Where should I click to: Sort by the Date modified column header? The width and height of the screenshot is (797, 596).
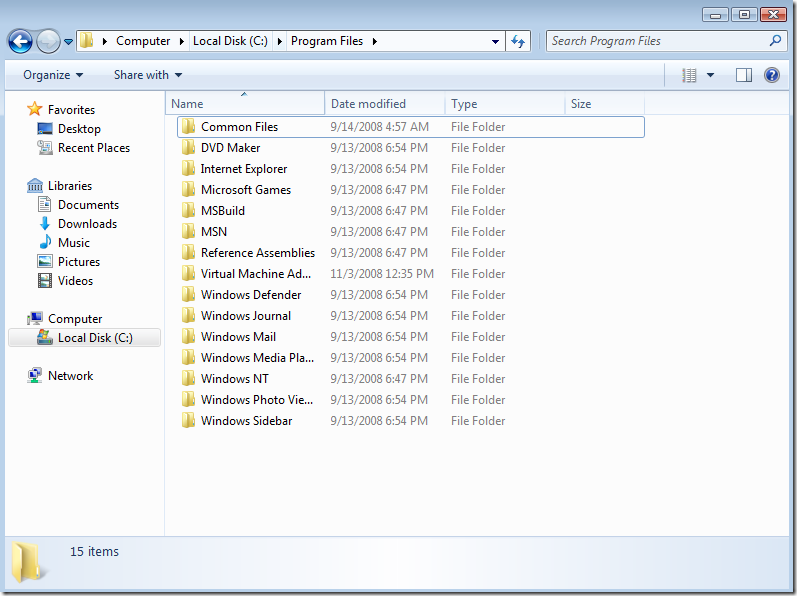(384, 104)
